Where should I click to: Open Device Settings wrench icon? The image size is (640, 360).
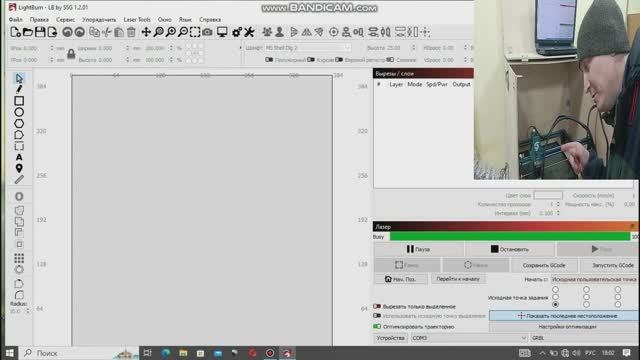249,32
